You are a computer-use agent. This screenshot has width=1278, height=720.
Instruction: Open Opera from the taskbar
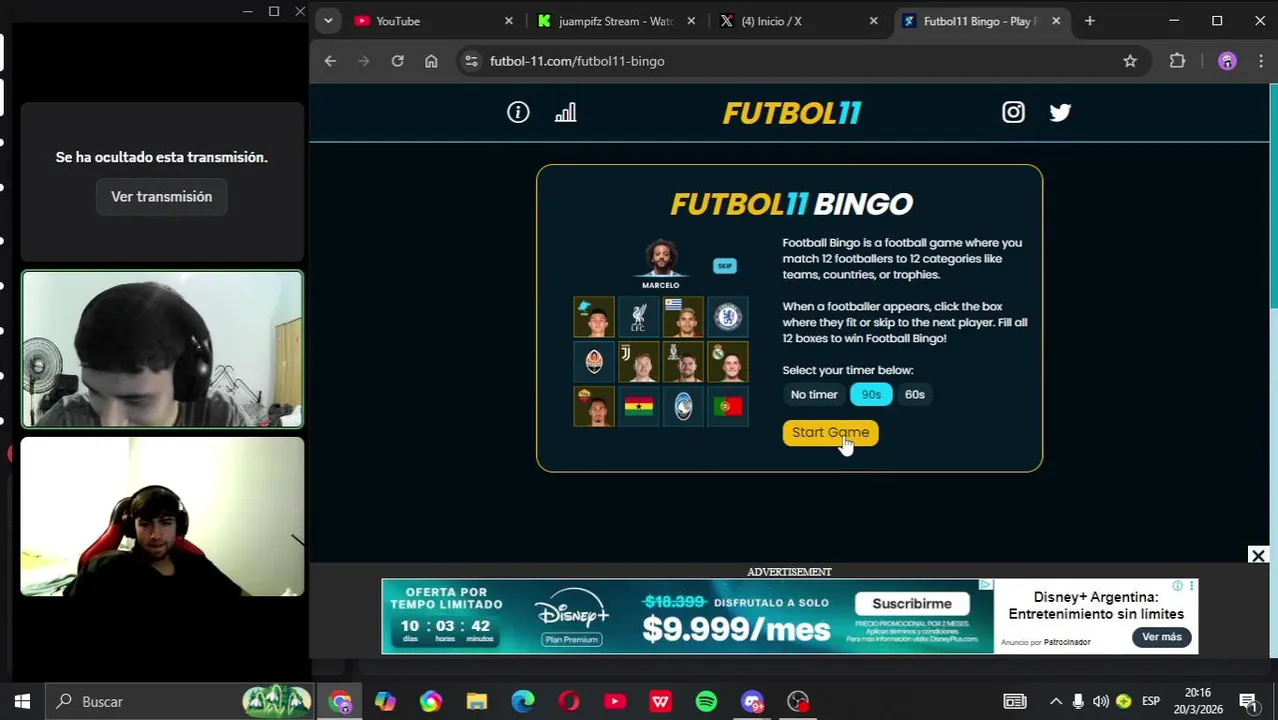tap(568, 701)
